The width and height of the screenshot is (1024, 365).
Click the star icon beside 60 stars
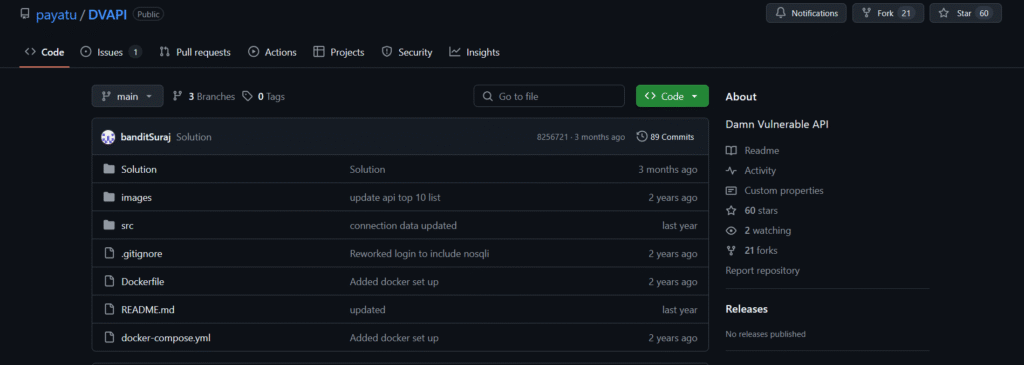point(731,210)
